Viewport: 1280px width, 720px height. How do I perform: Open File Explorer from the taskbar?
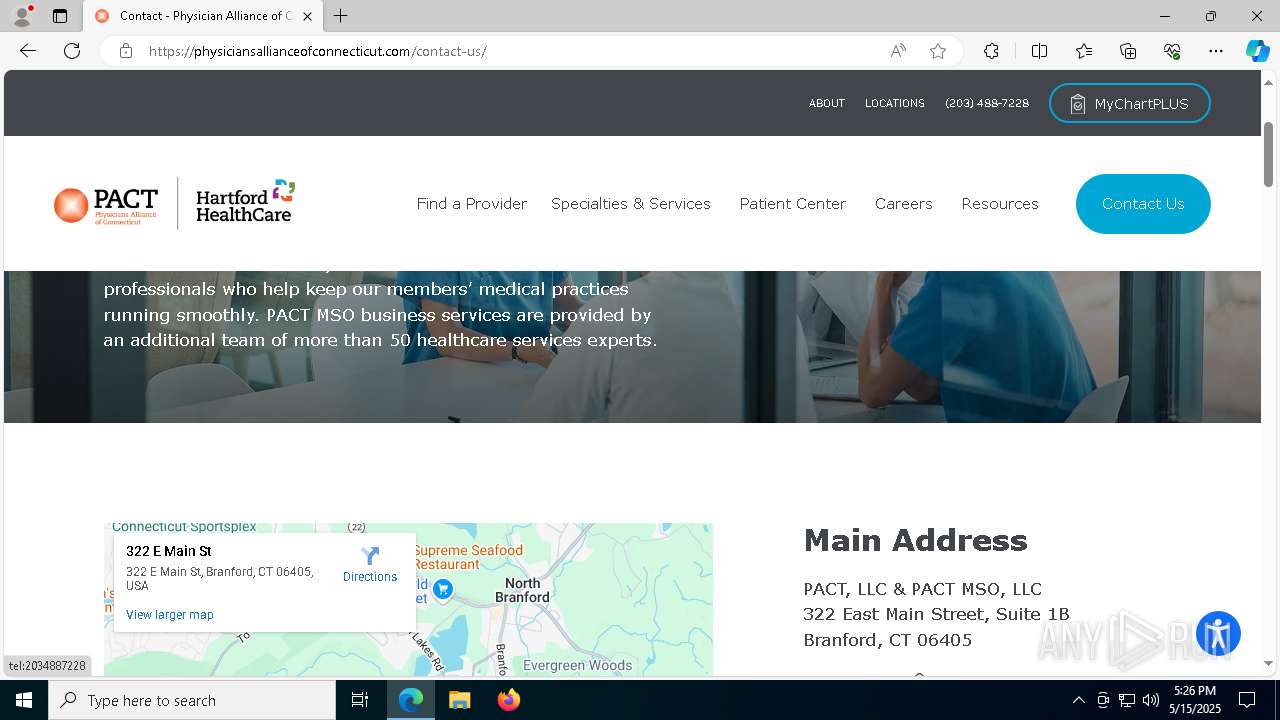pyautogui.click(x=459, y=700)
